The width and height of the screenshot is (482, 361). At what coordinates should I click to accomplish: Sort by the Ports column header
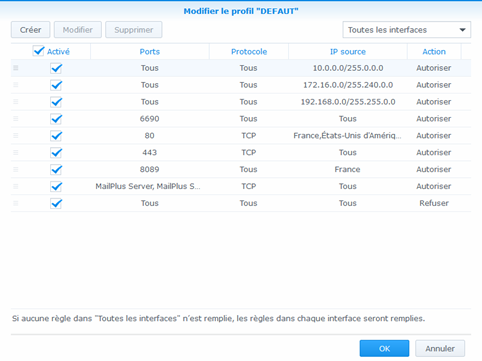pyautogui.click(x=150, y=52)
